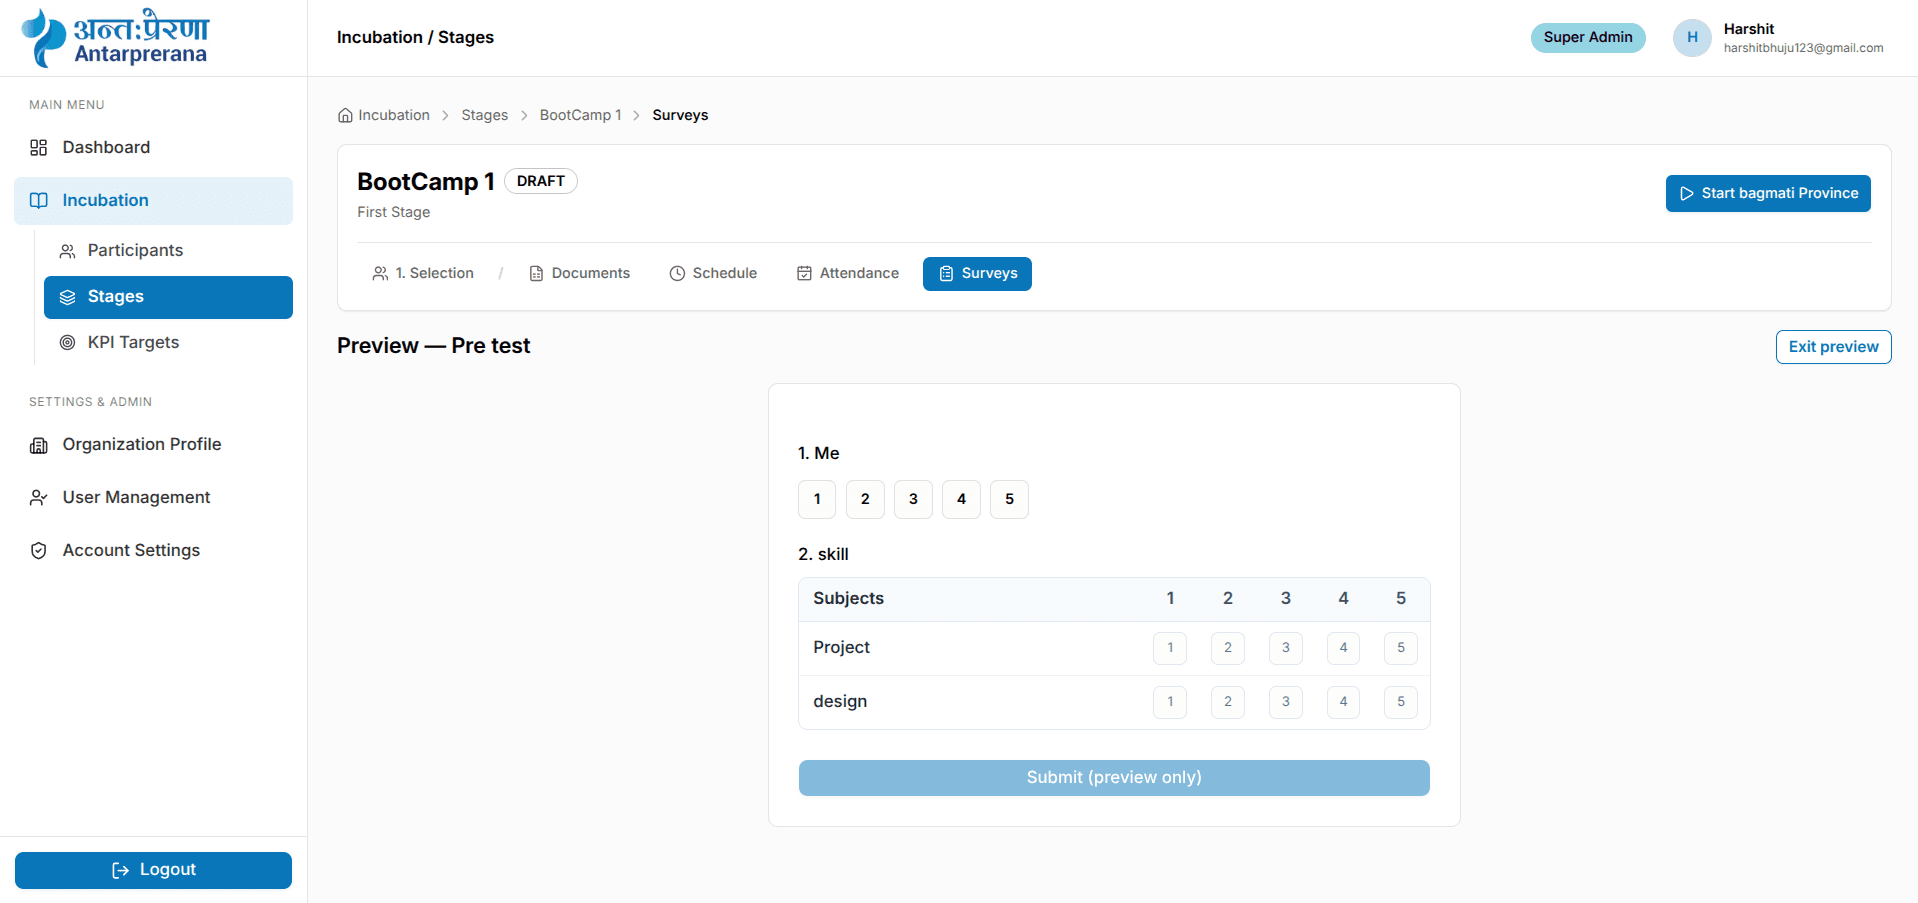
Task: Select rating 2 for design row
Action: click(1228, 702)
